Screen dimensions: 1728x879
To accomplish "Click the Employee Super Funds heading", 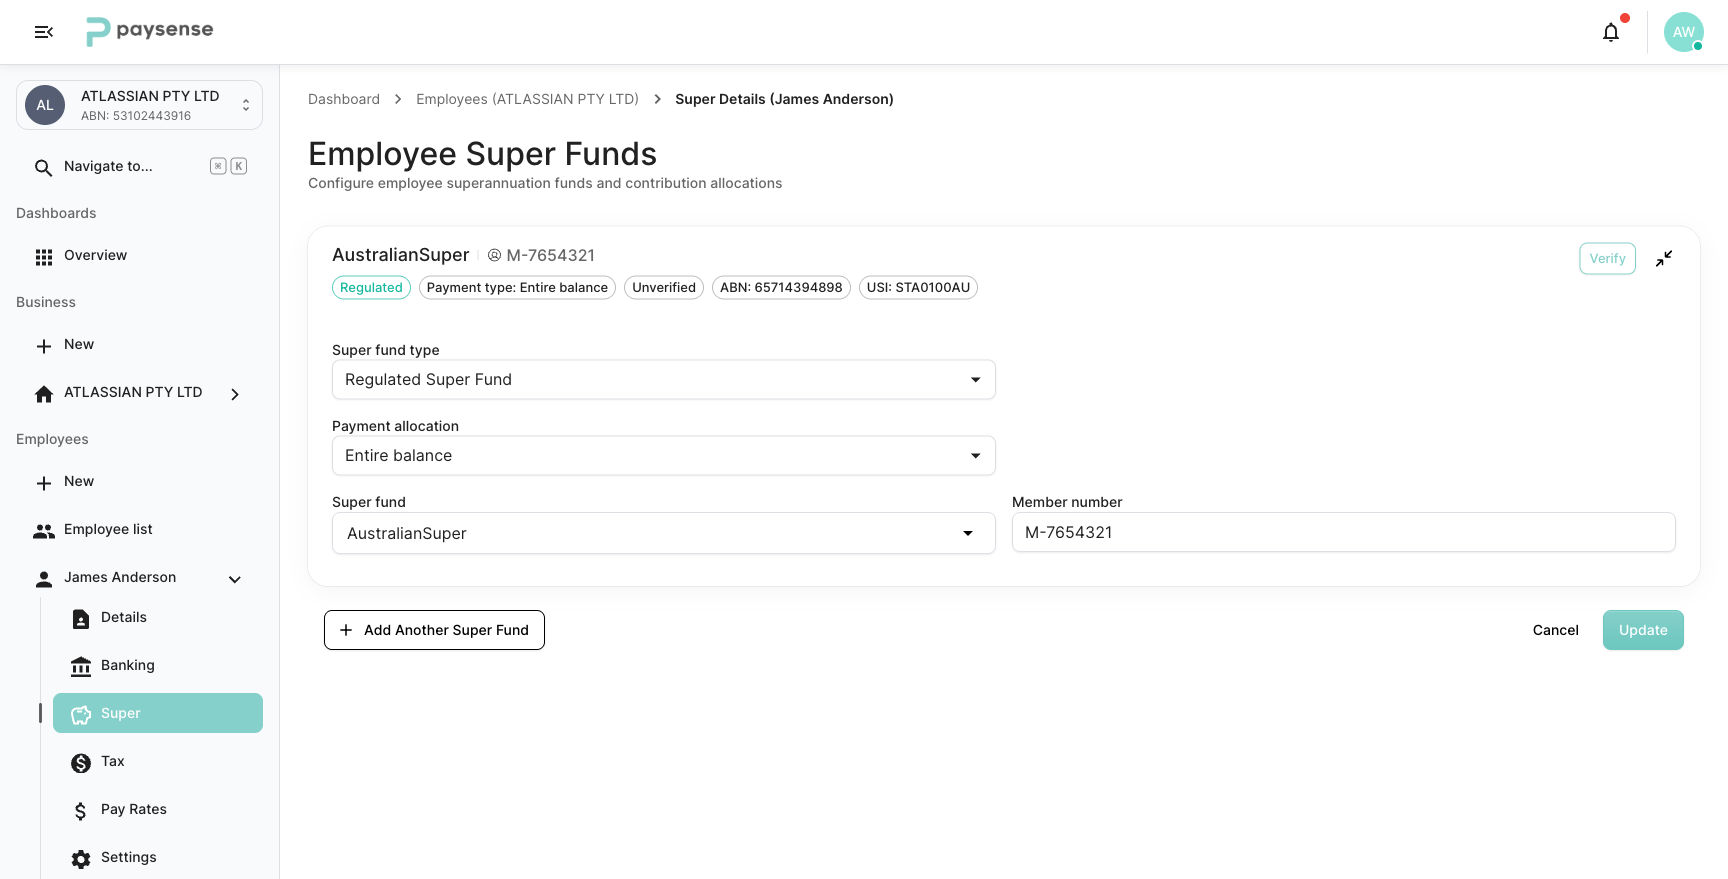I will click(482, 154).
